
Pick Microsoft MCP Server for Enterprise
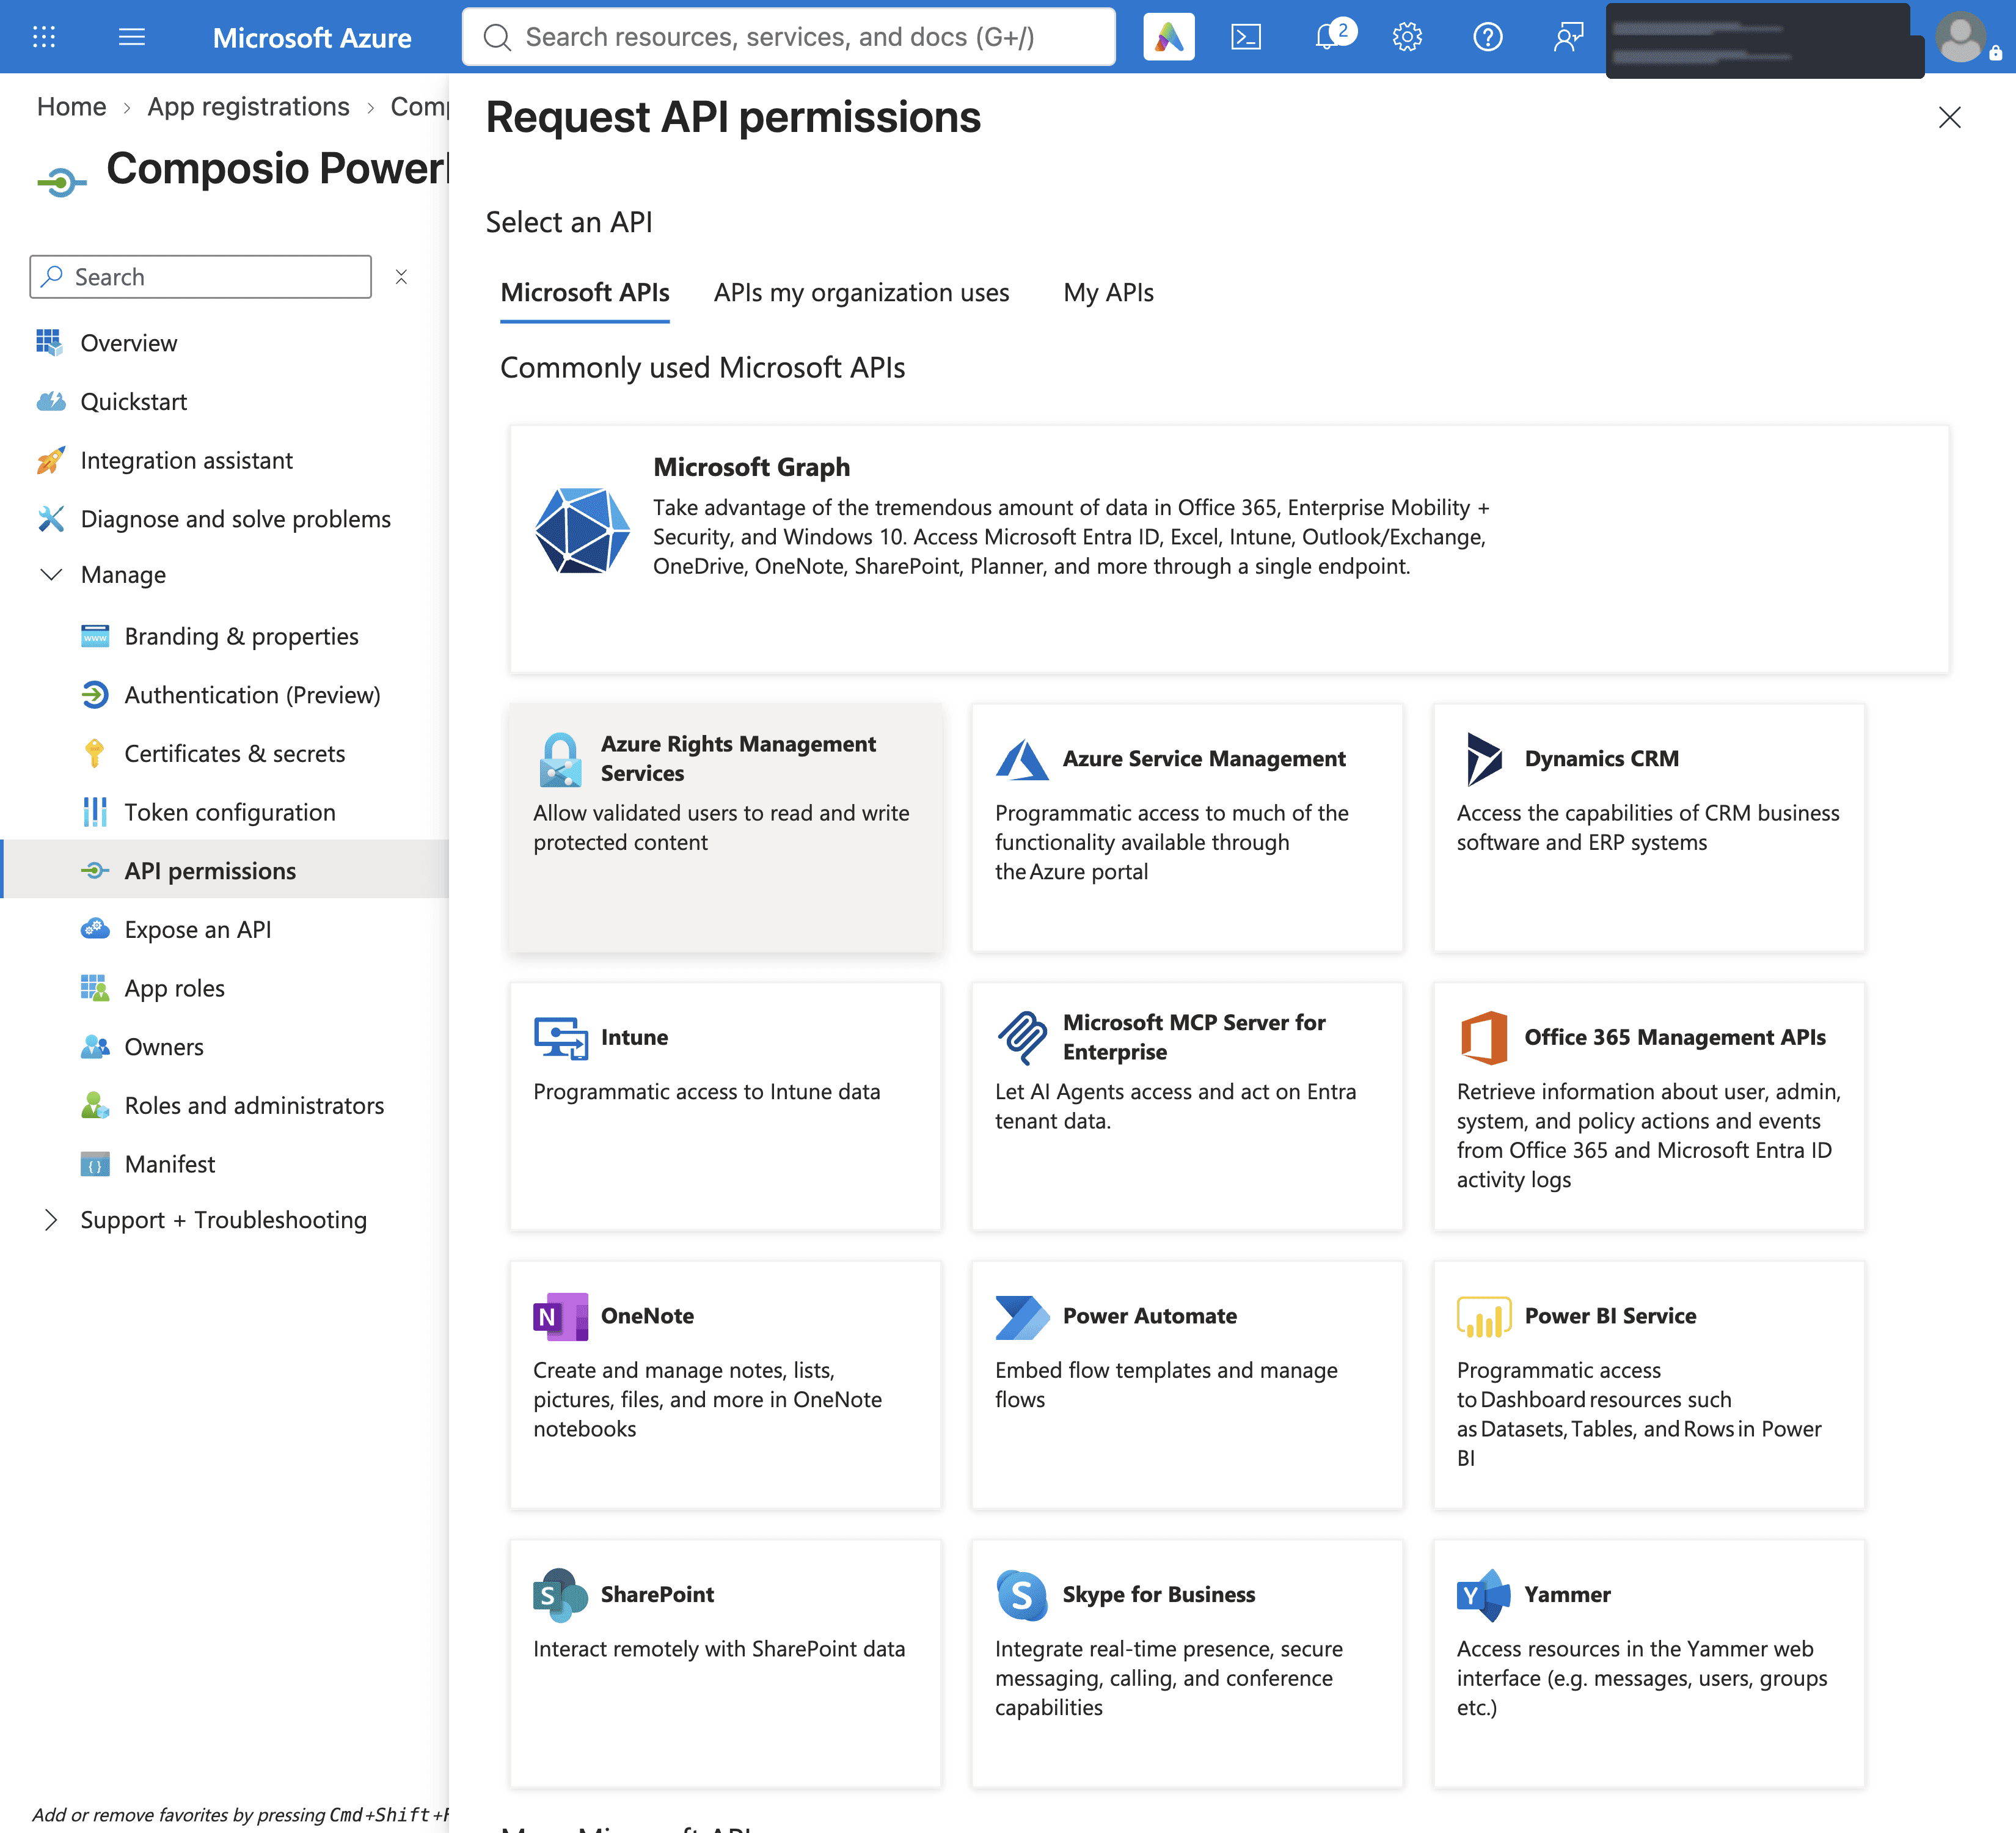pyautogui.click(x=1187, y=1106)
